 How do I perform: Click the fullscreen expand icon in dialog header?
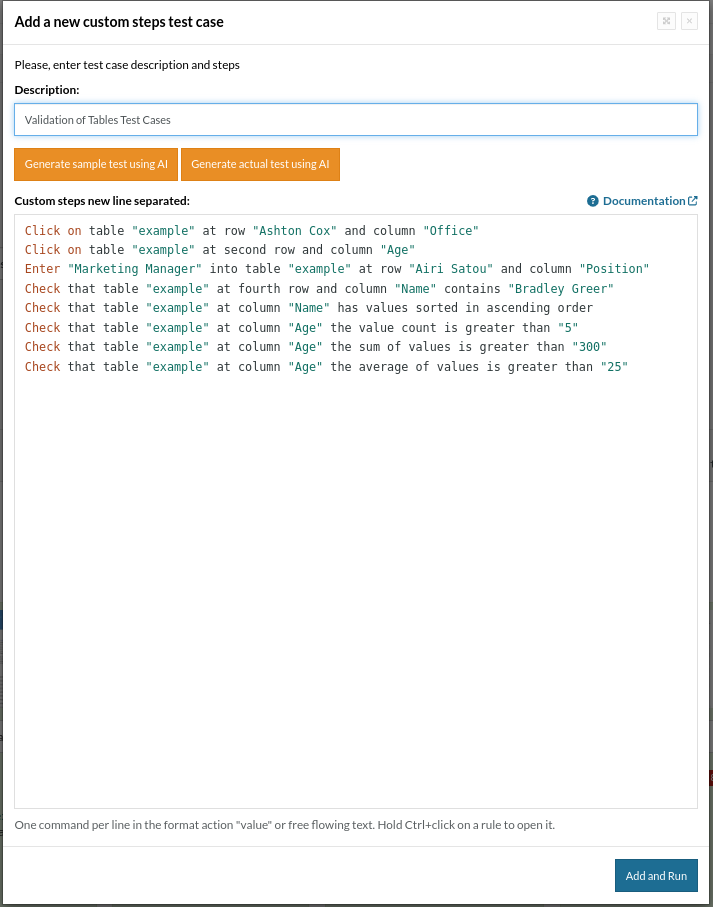point(666,21)
